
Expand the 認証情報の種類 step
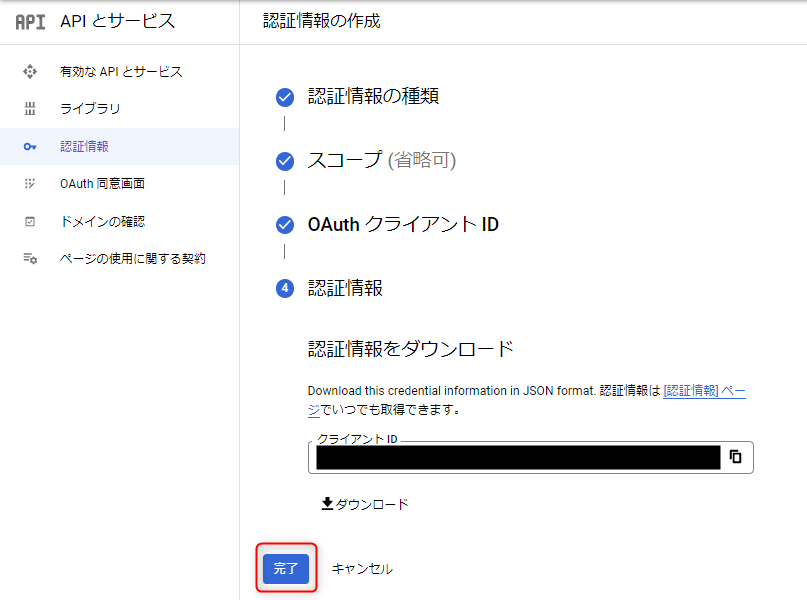[372, 96]
